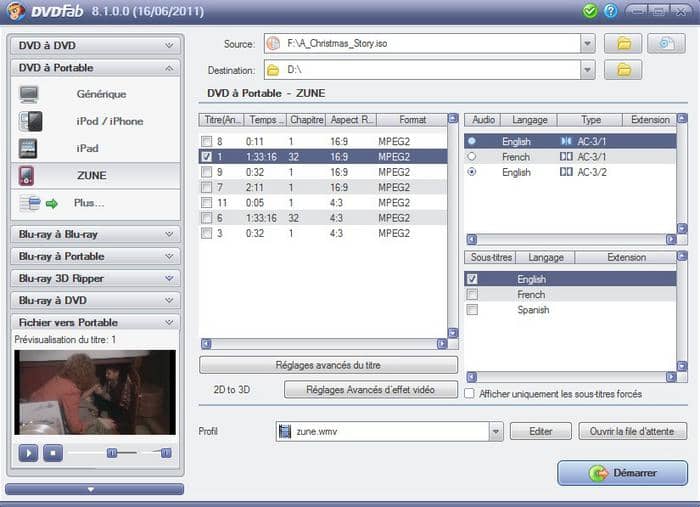Open Réglages avancés du titre
Image resolution: width=700 pixels, height=507 pixels.
click(x=328, y=365)
